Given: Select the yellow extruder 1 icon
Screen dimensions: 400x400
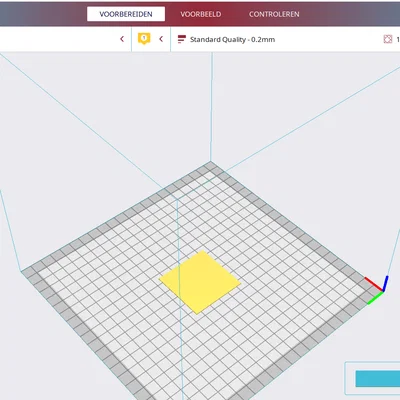Looking at the screenshot, I should [144, 39].
